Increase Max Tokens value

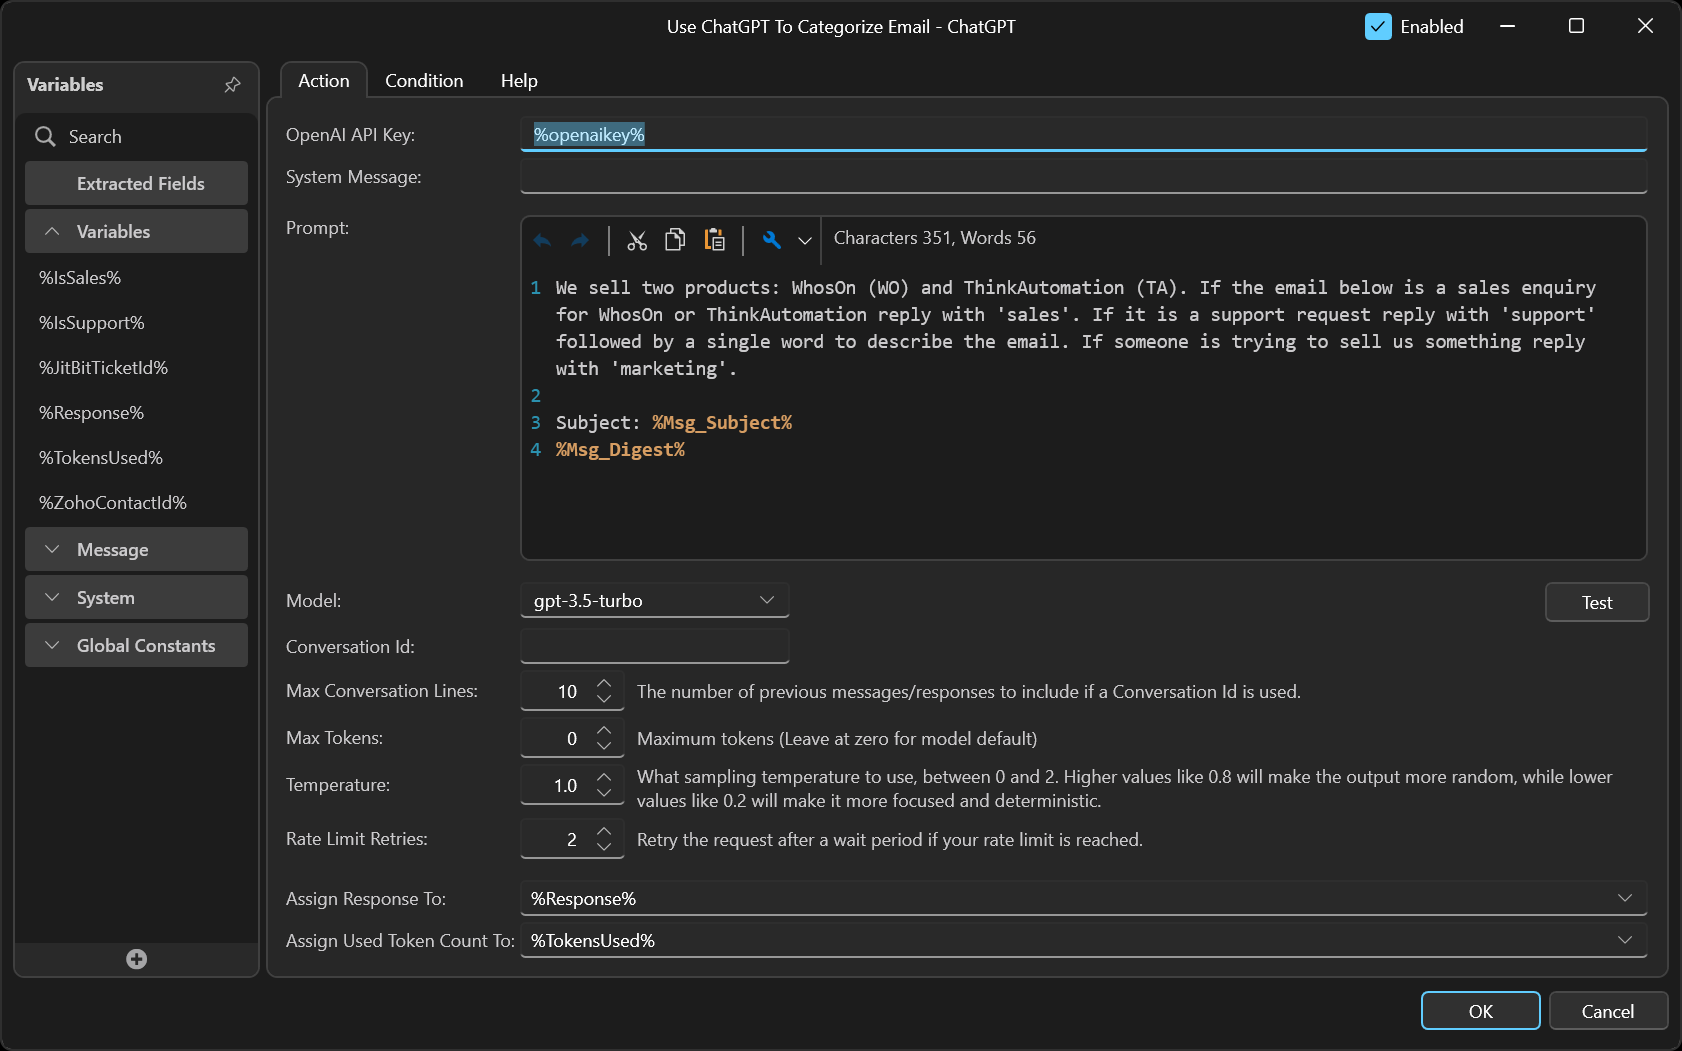point(604,729)
